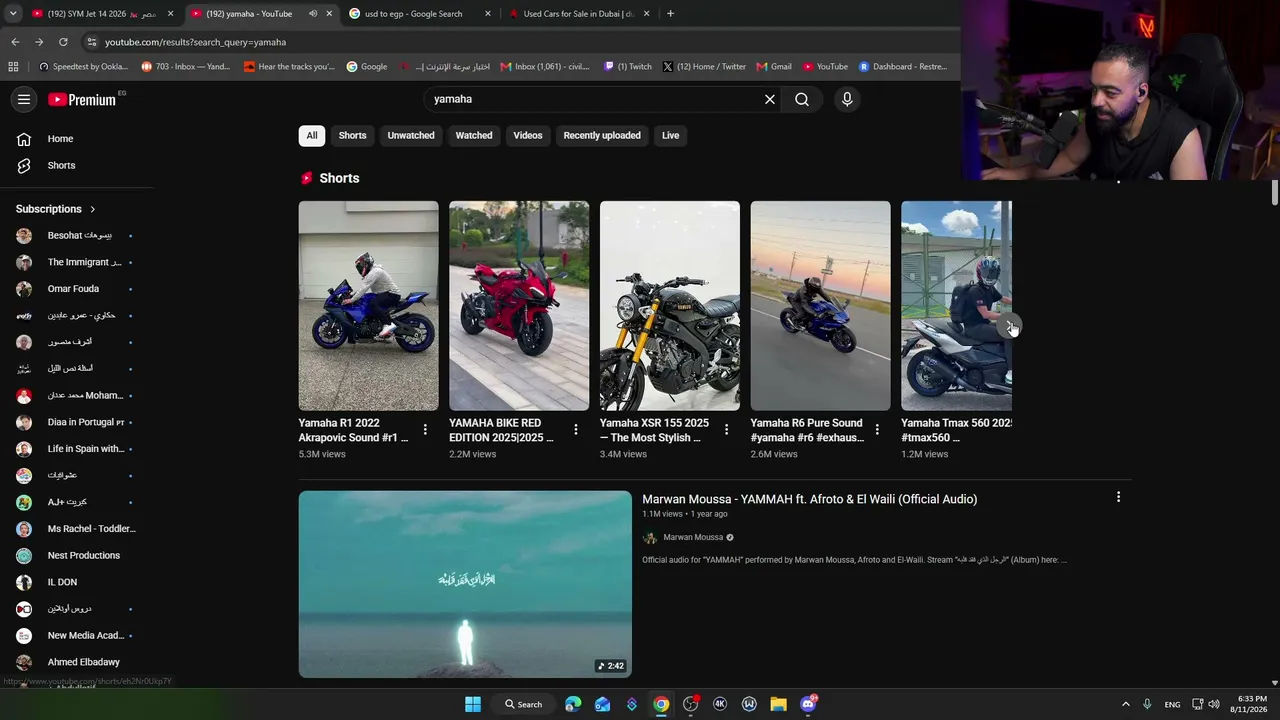
Task: Switch to the usd to egp Google tab
Action: [x=418, y=14]
